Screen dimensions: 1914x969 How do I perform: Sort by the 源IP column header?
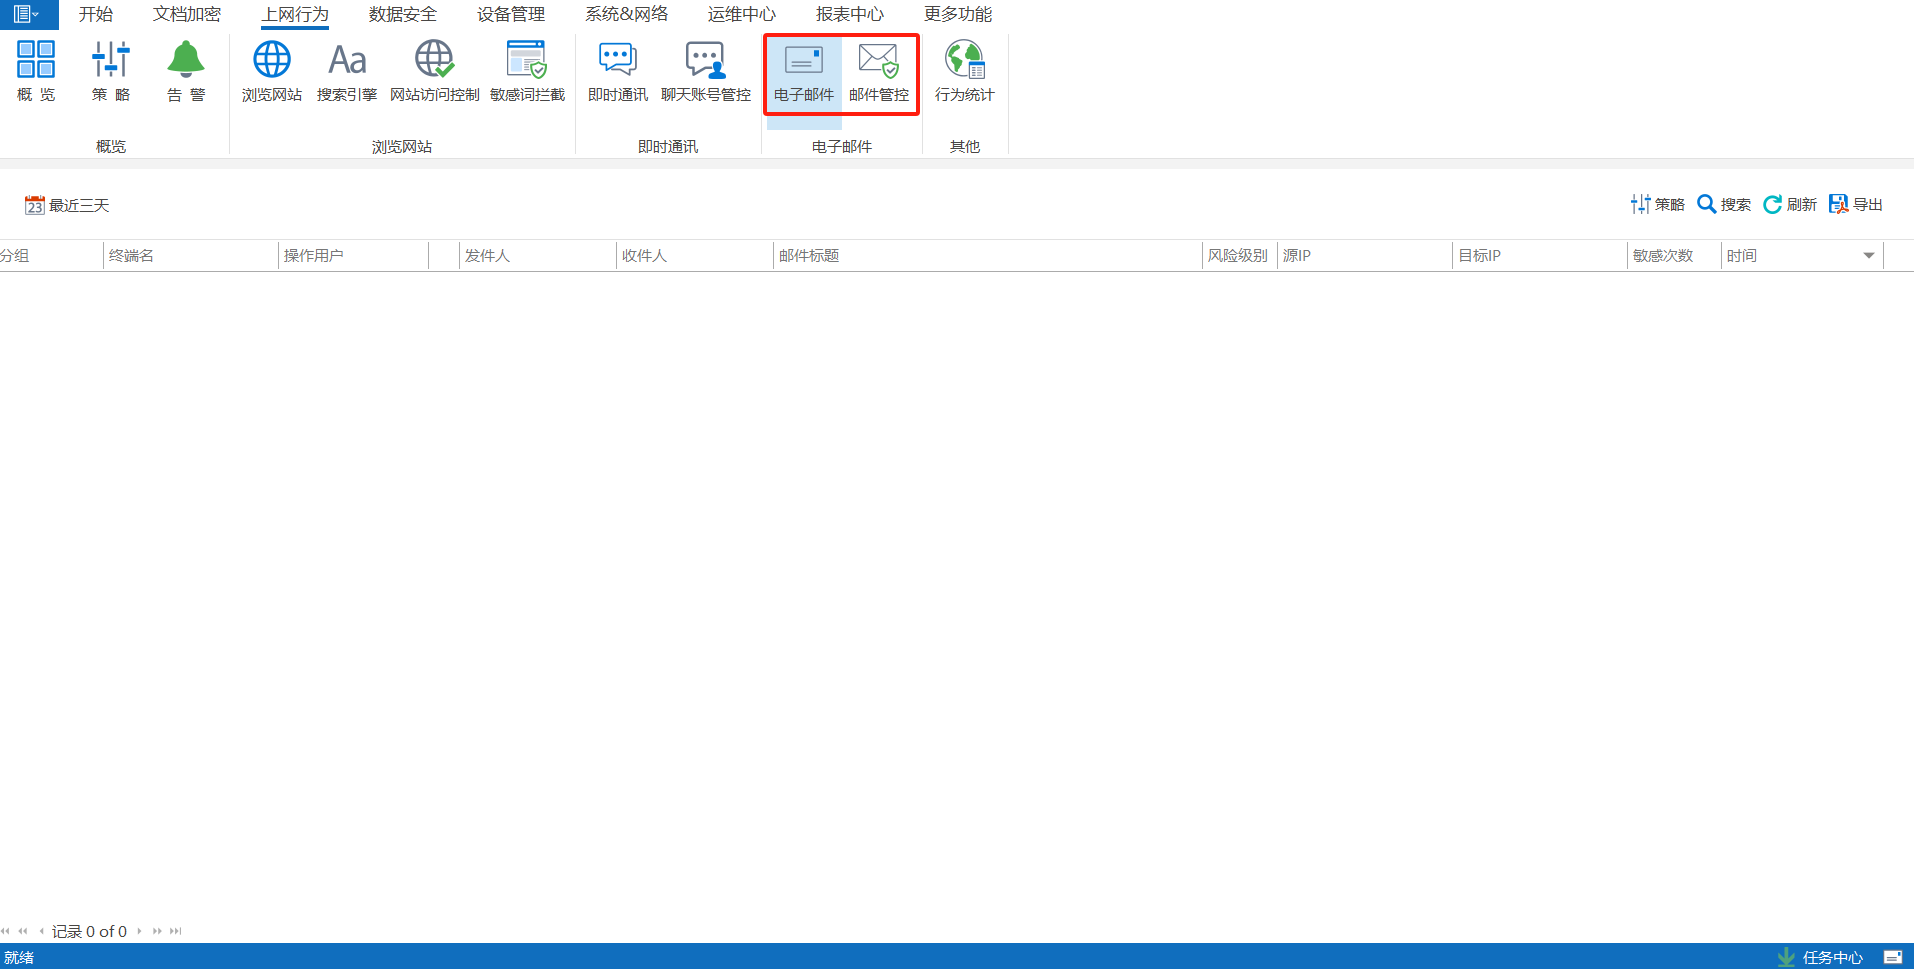point(1364,256)
